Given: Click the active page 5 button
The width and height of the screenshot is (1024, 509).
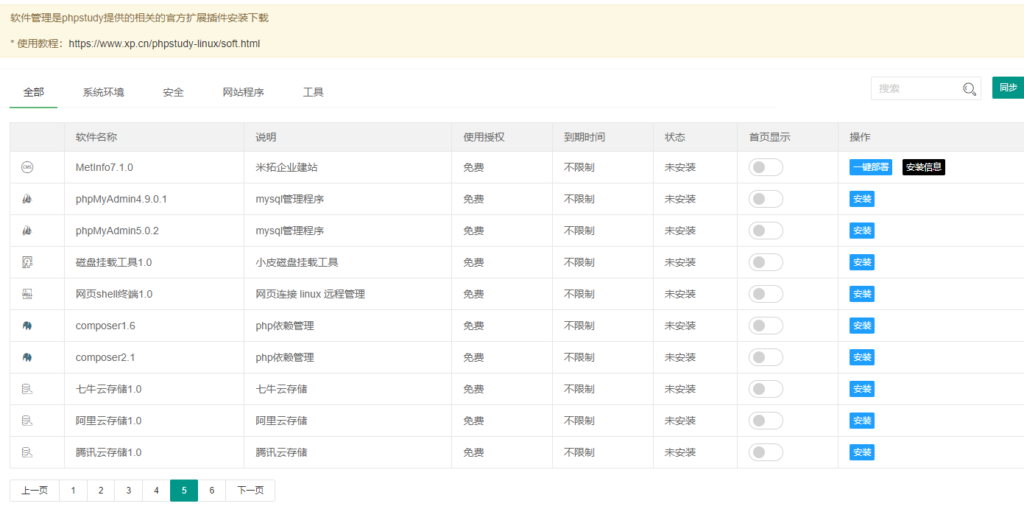Looking at the screenshot, I should coord(184,491).
